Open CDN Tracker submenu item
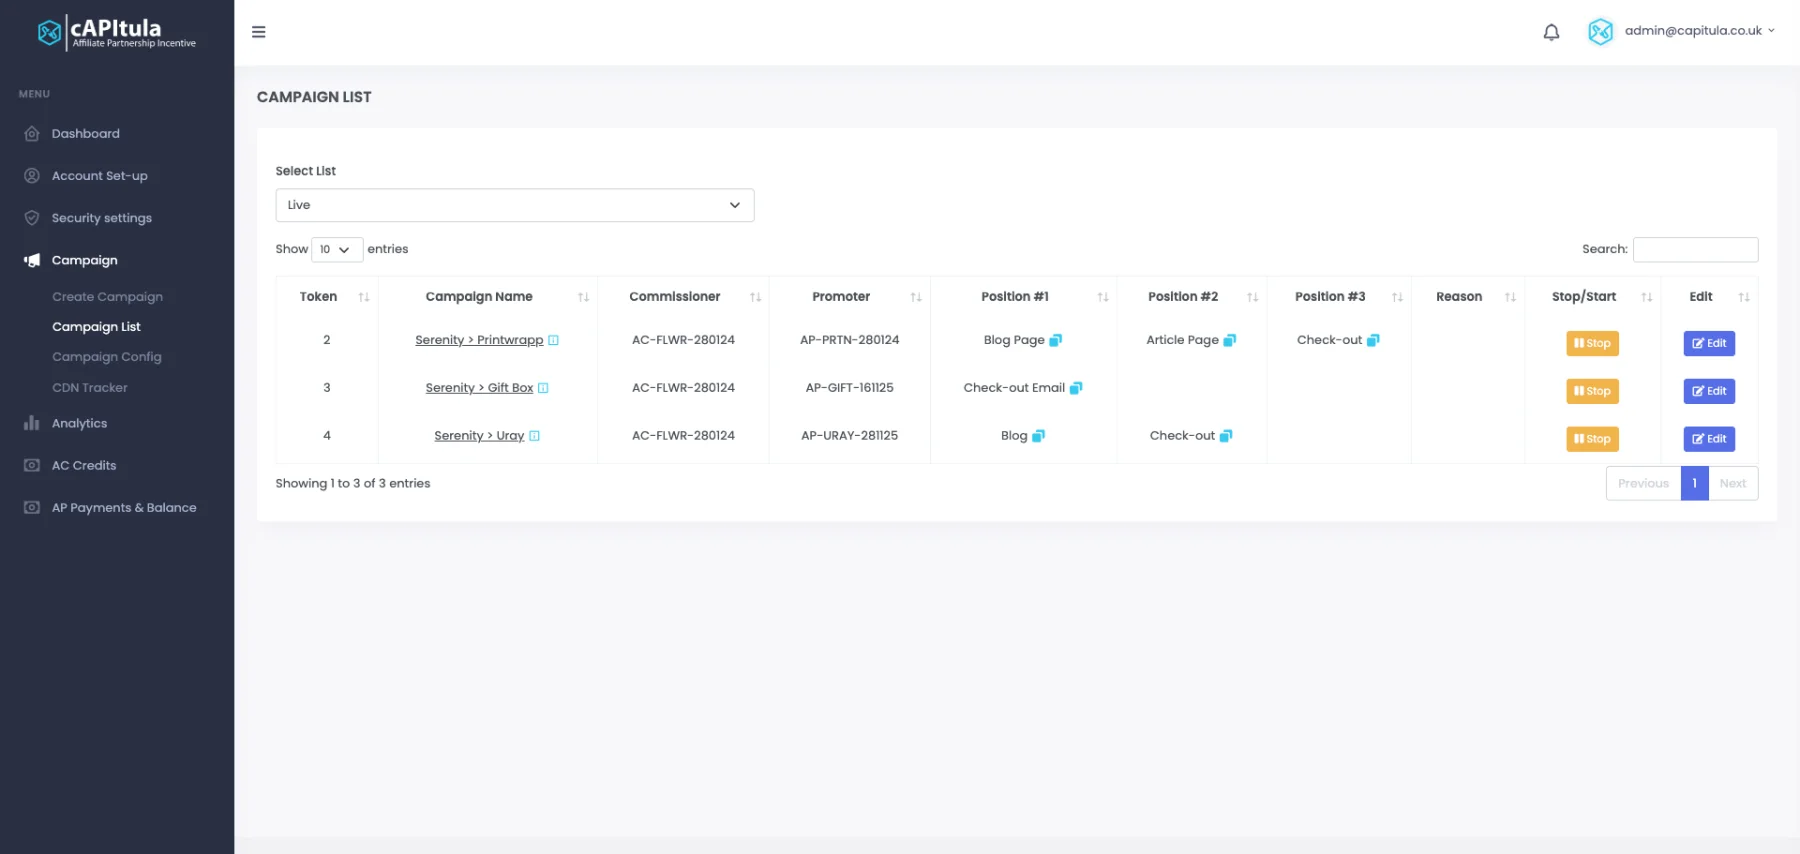Viewport: 1800px width, 854px height. [x=90, y=388]
